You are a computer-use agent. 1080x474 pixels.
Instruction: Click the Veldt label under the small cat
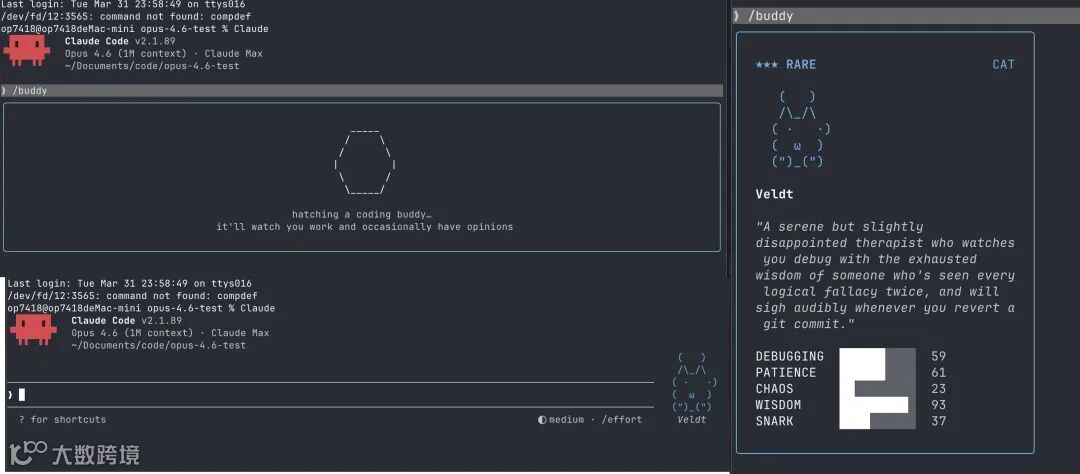[x=692, y=420]
